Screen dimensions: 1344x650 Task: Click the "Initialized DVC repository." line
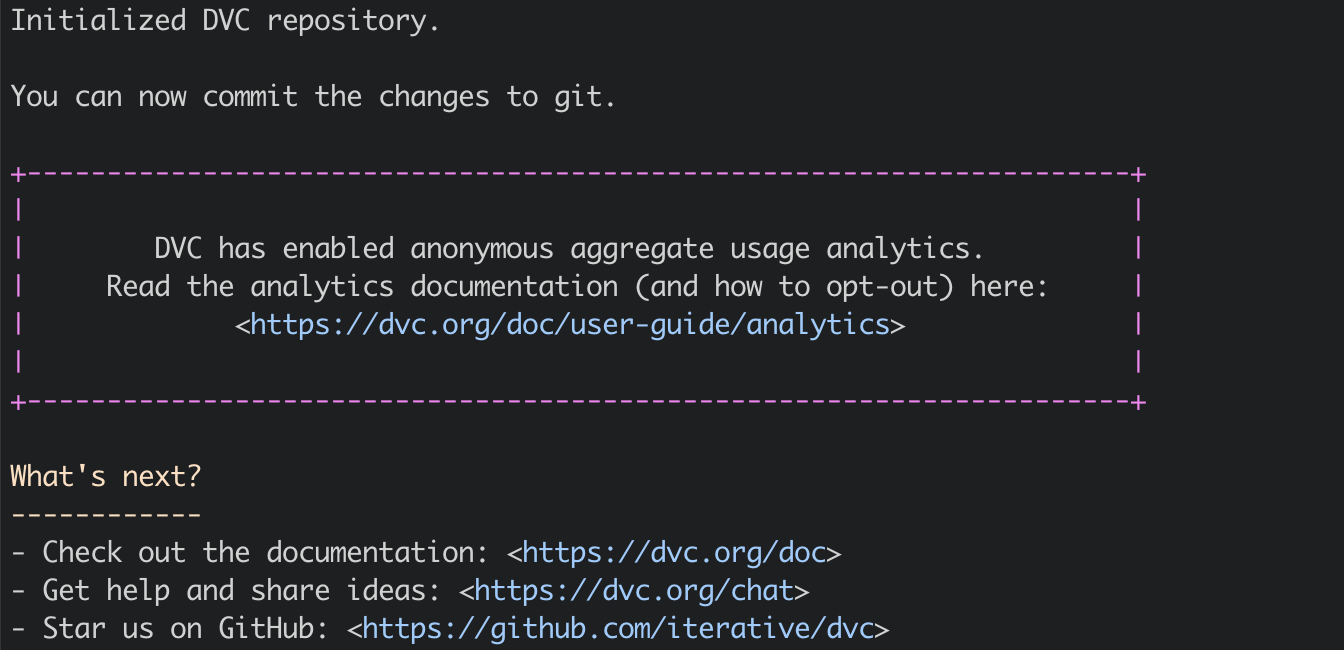point(225,21)
